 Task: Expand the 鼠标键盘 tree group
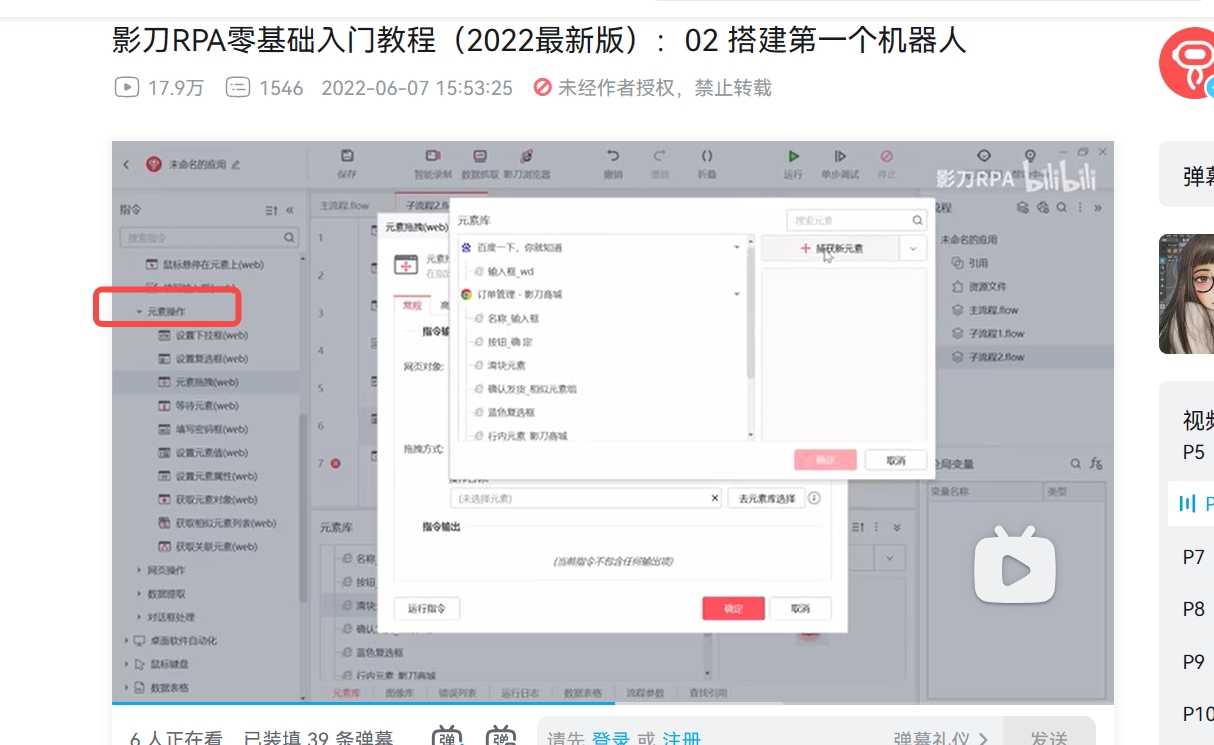126,664
